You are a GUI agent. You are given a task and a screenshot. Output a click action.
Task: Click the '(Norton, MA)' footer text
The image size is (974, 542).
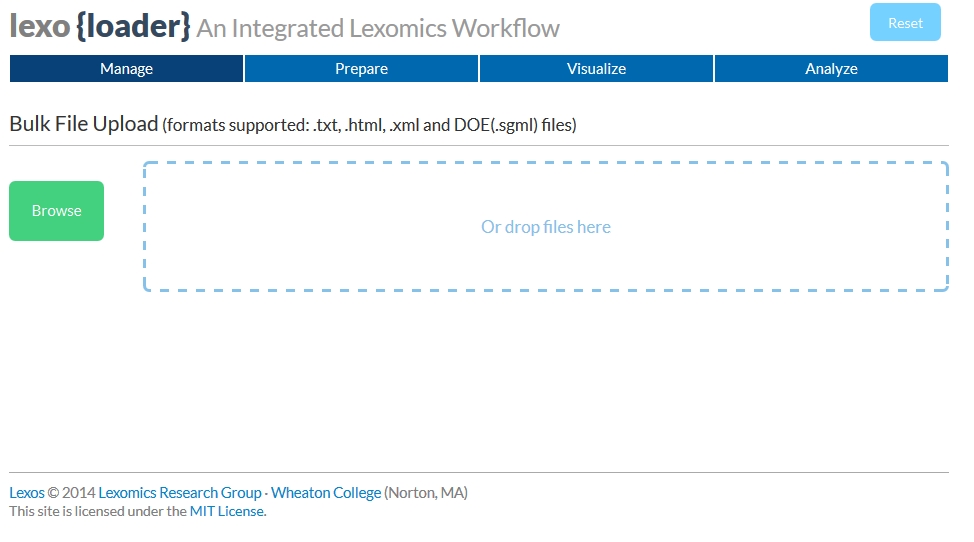coord(426,493)
